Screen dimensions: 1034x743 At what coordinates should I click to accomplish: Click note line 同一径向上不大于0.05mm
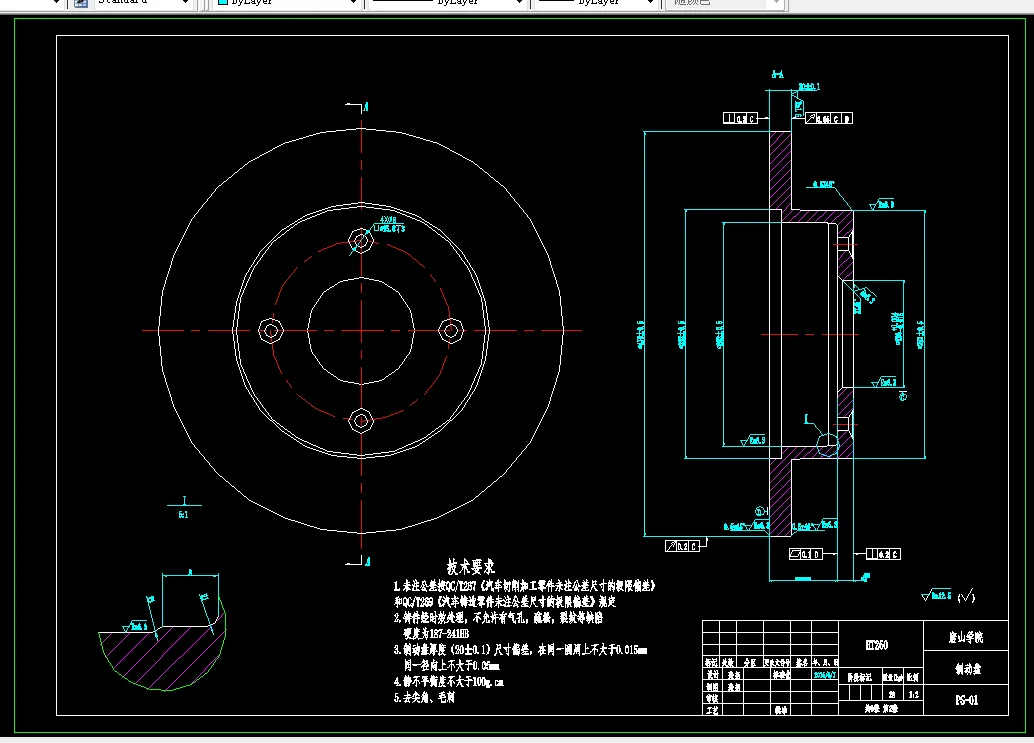point(451,665)
